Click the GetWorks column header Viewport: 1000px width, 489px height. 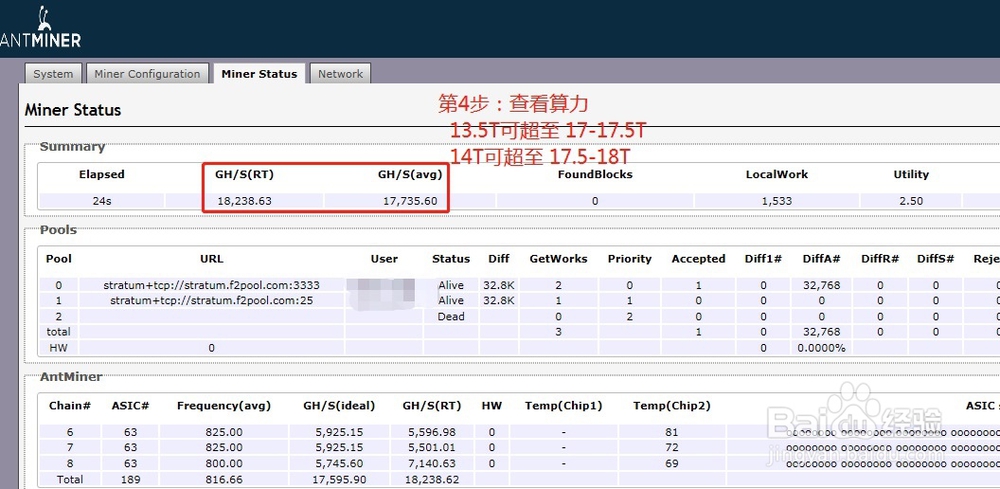(558, 259)
